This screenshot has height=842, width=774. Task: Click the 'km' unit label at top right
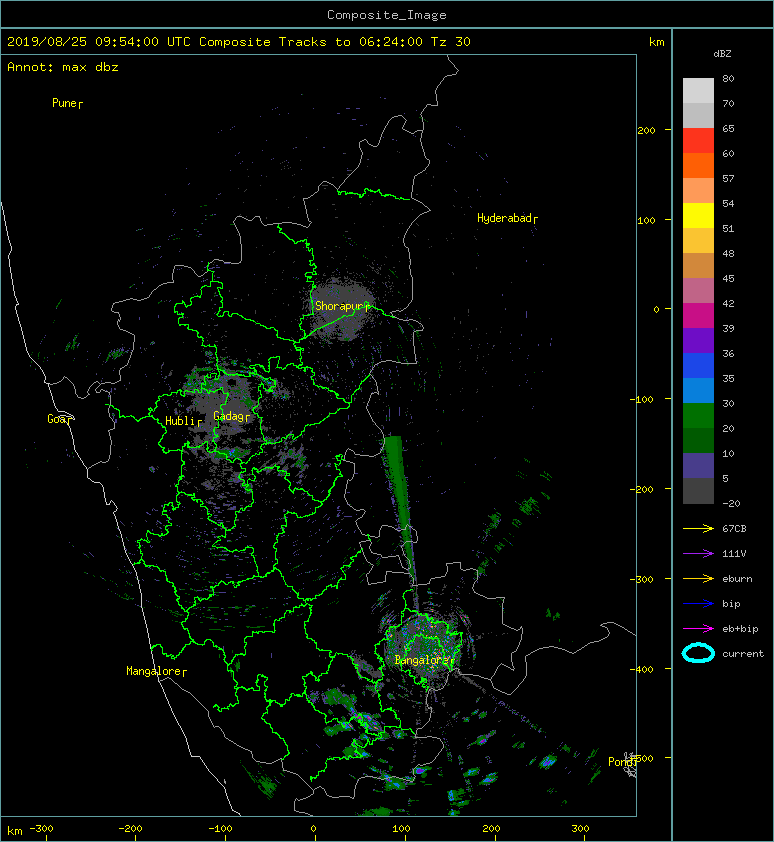click(x=656, y=42)
